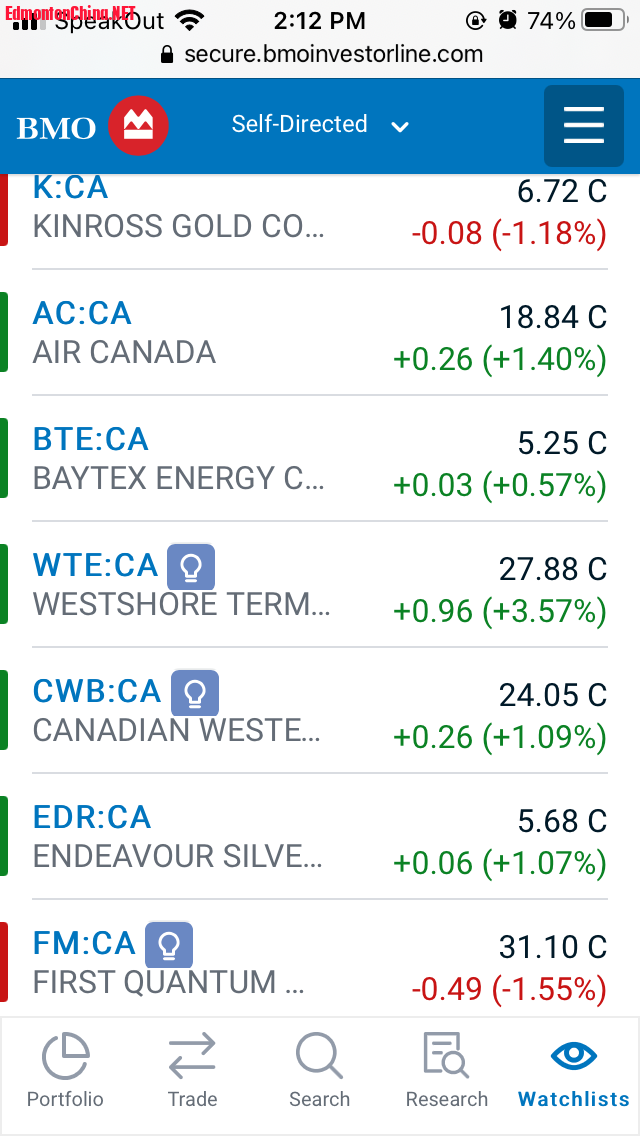Tap the WTE:CA ticker symbol
This screenshot has height=1136, width=640.
tap(95, 566)
